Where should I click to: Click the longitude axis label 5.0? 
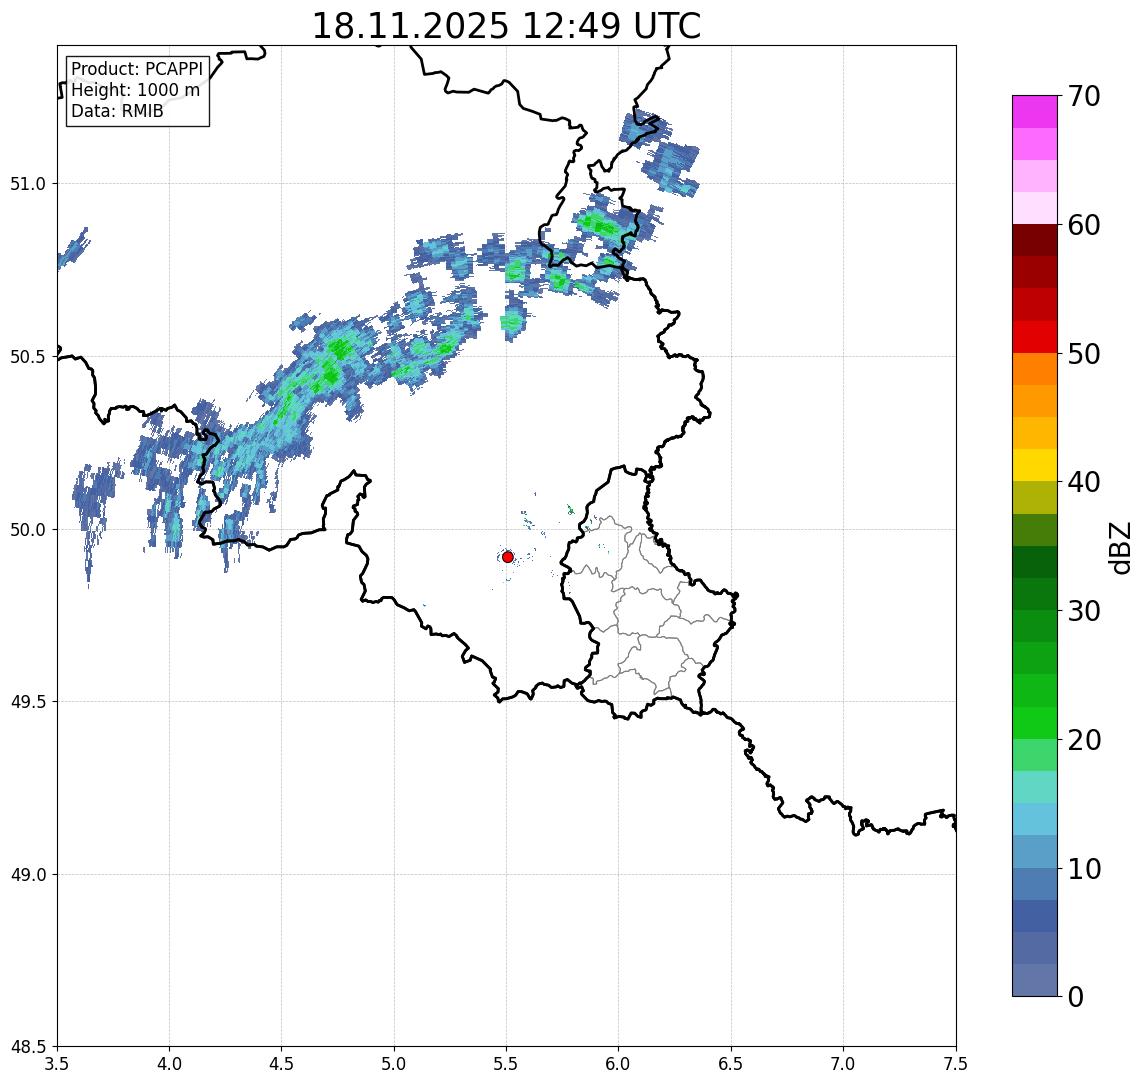coord(394,1064)
